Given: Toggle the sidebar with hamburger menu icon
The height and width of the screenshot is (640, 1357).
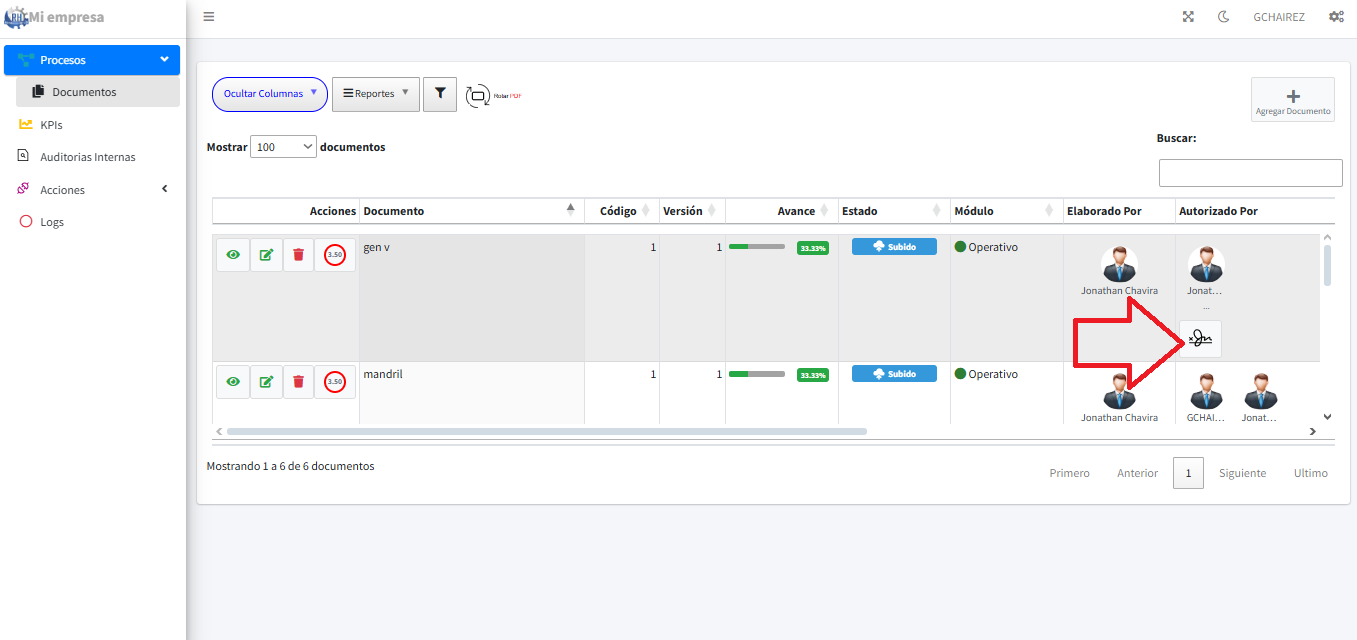Looking at the screenshot, I should [x=208, y=17].
